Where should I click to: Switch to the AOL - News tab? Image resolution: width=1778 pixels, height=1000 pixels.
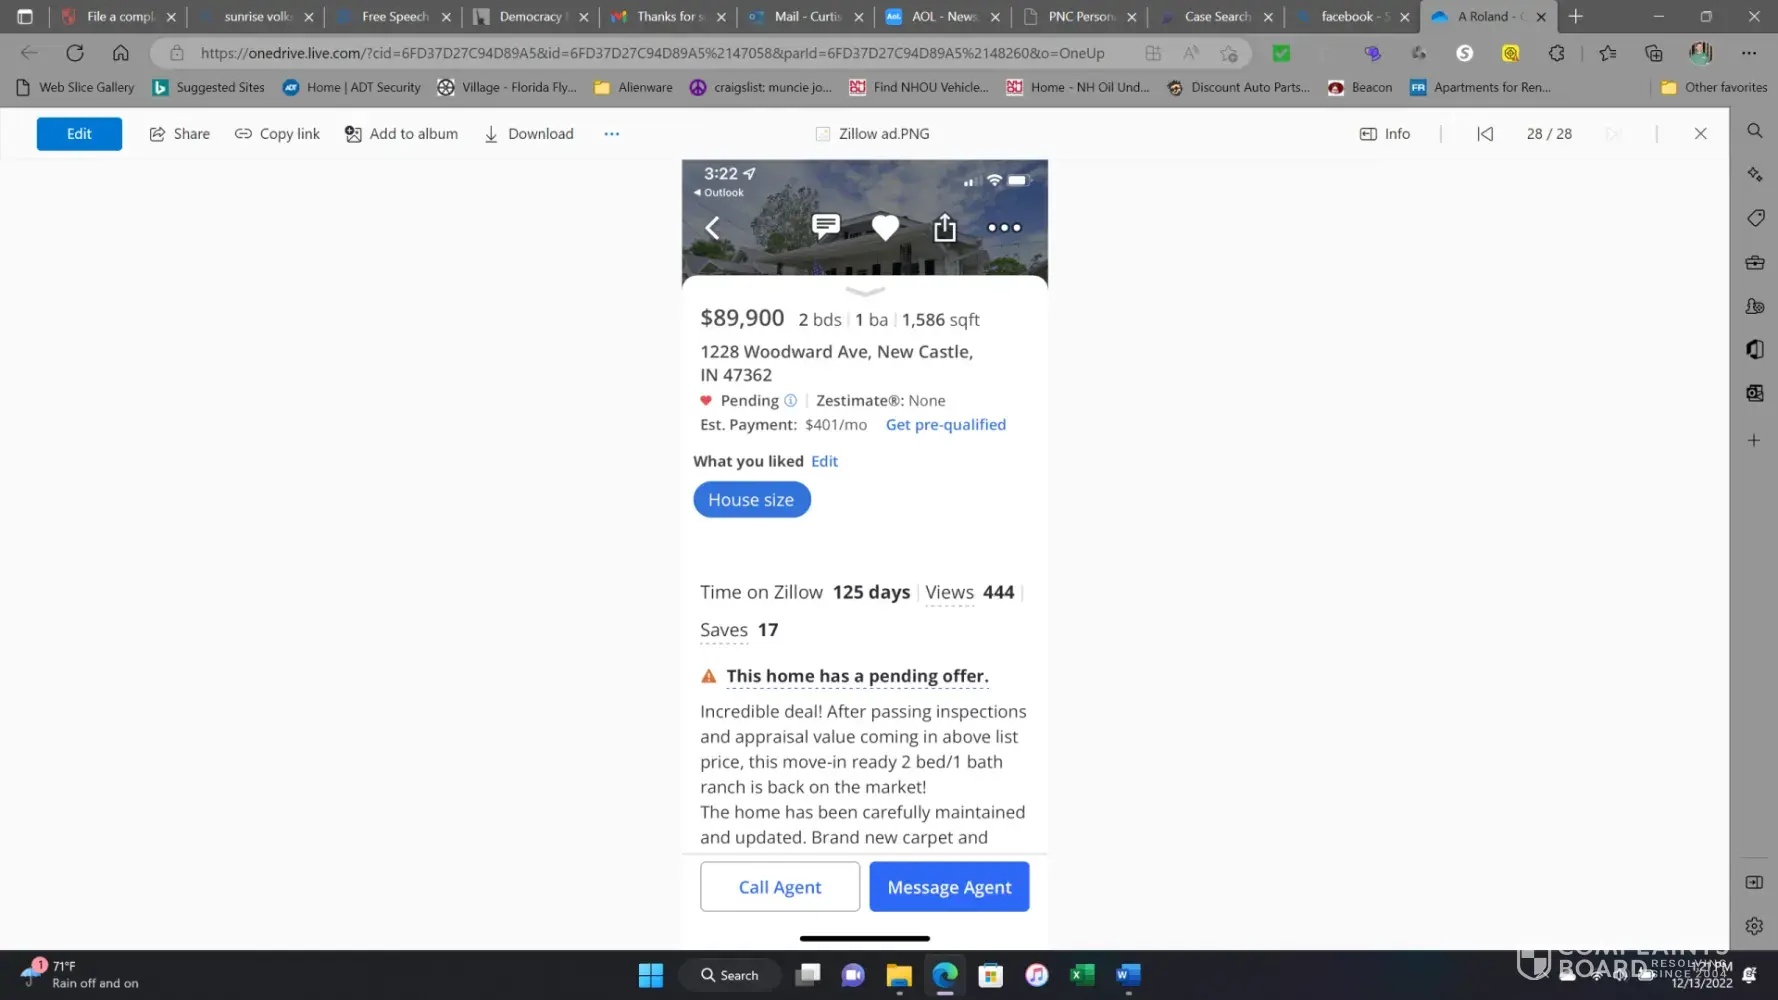coord(943,17)
